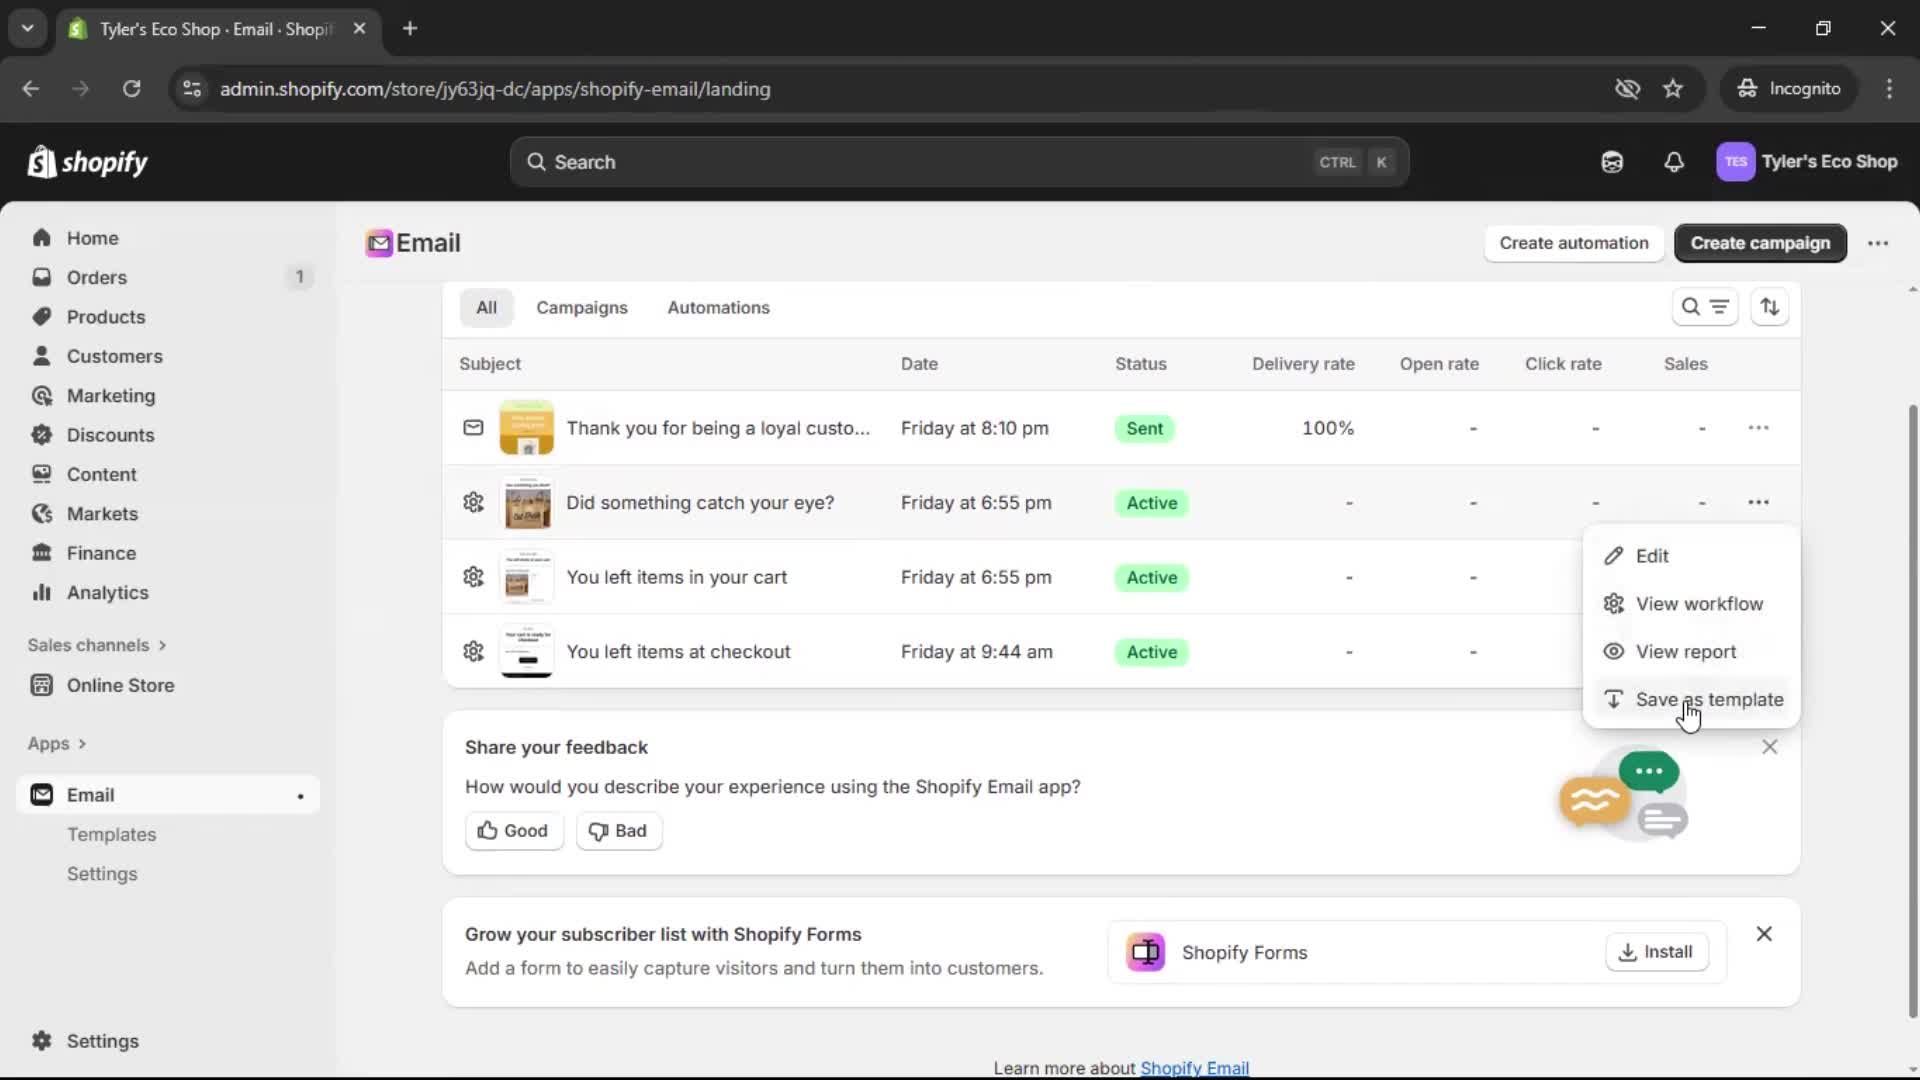Select View workflow in the menu
Viewport: 1920px width, 1080px height.
(1692, 604)
